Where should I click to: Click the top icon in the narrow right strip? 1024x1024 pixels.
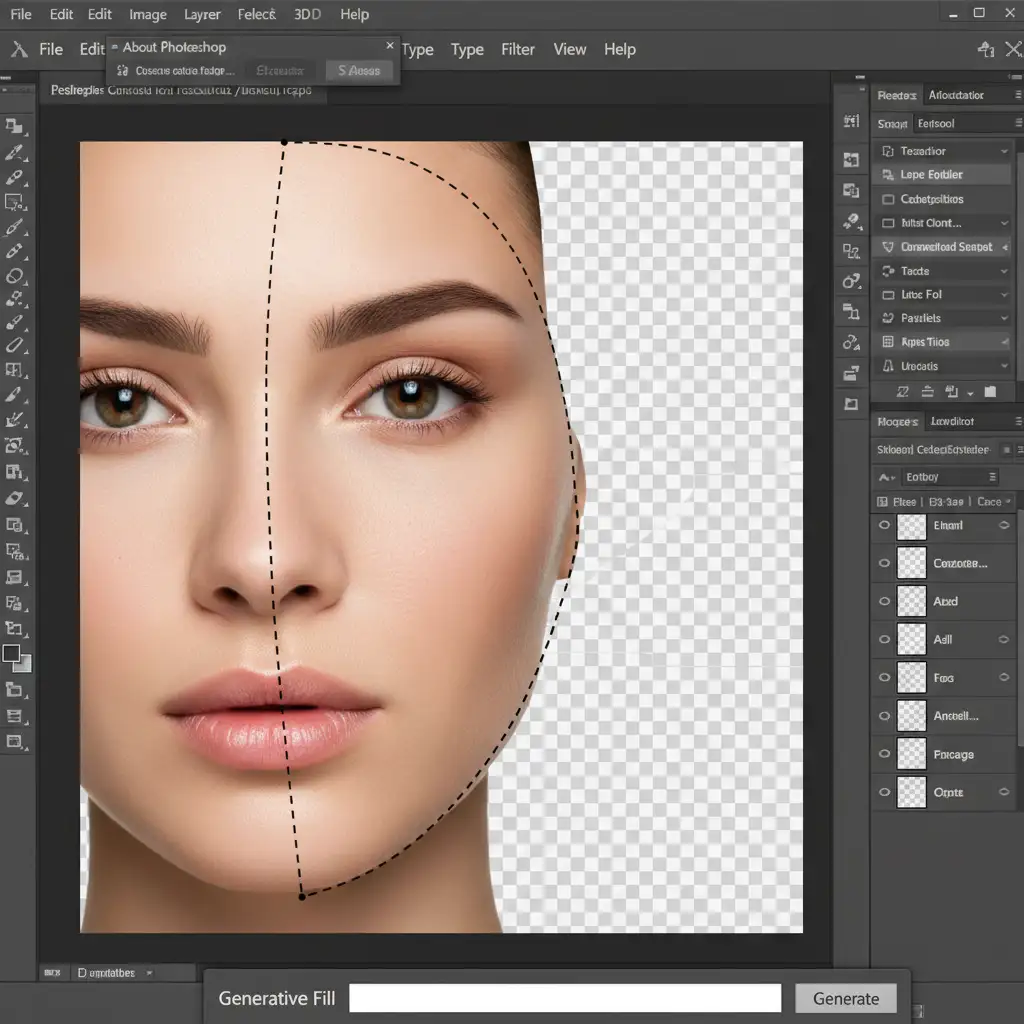point(851,121)
